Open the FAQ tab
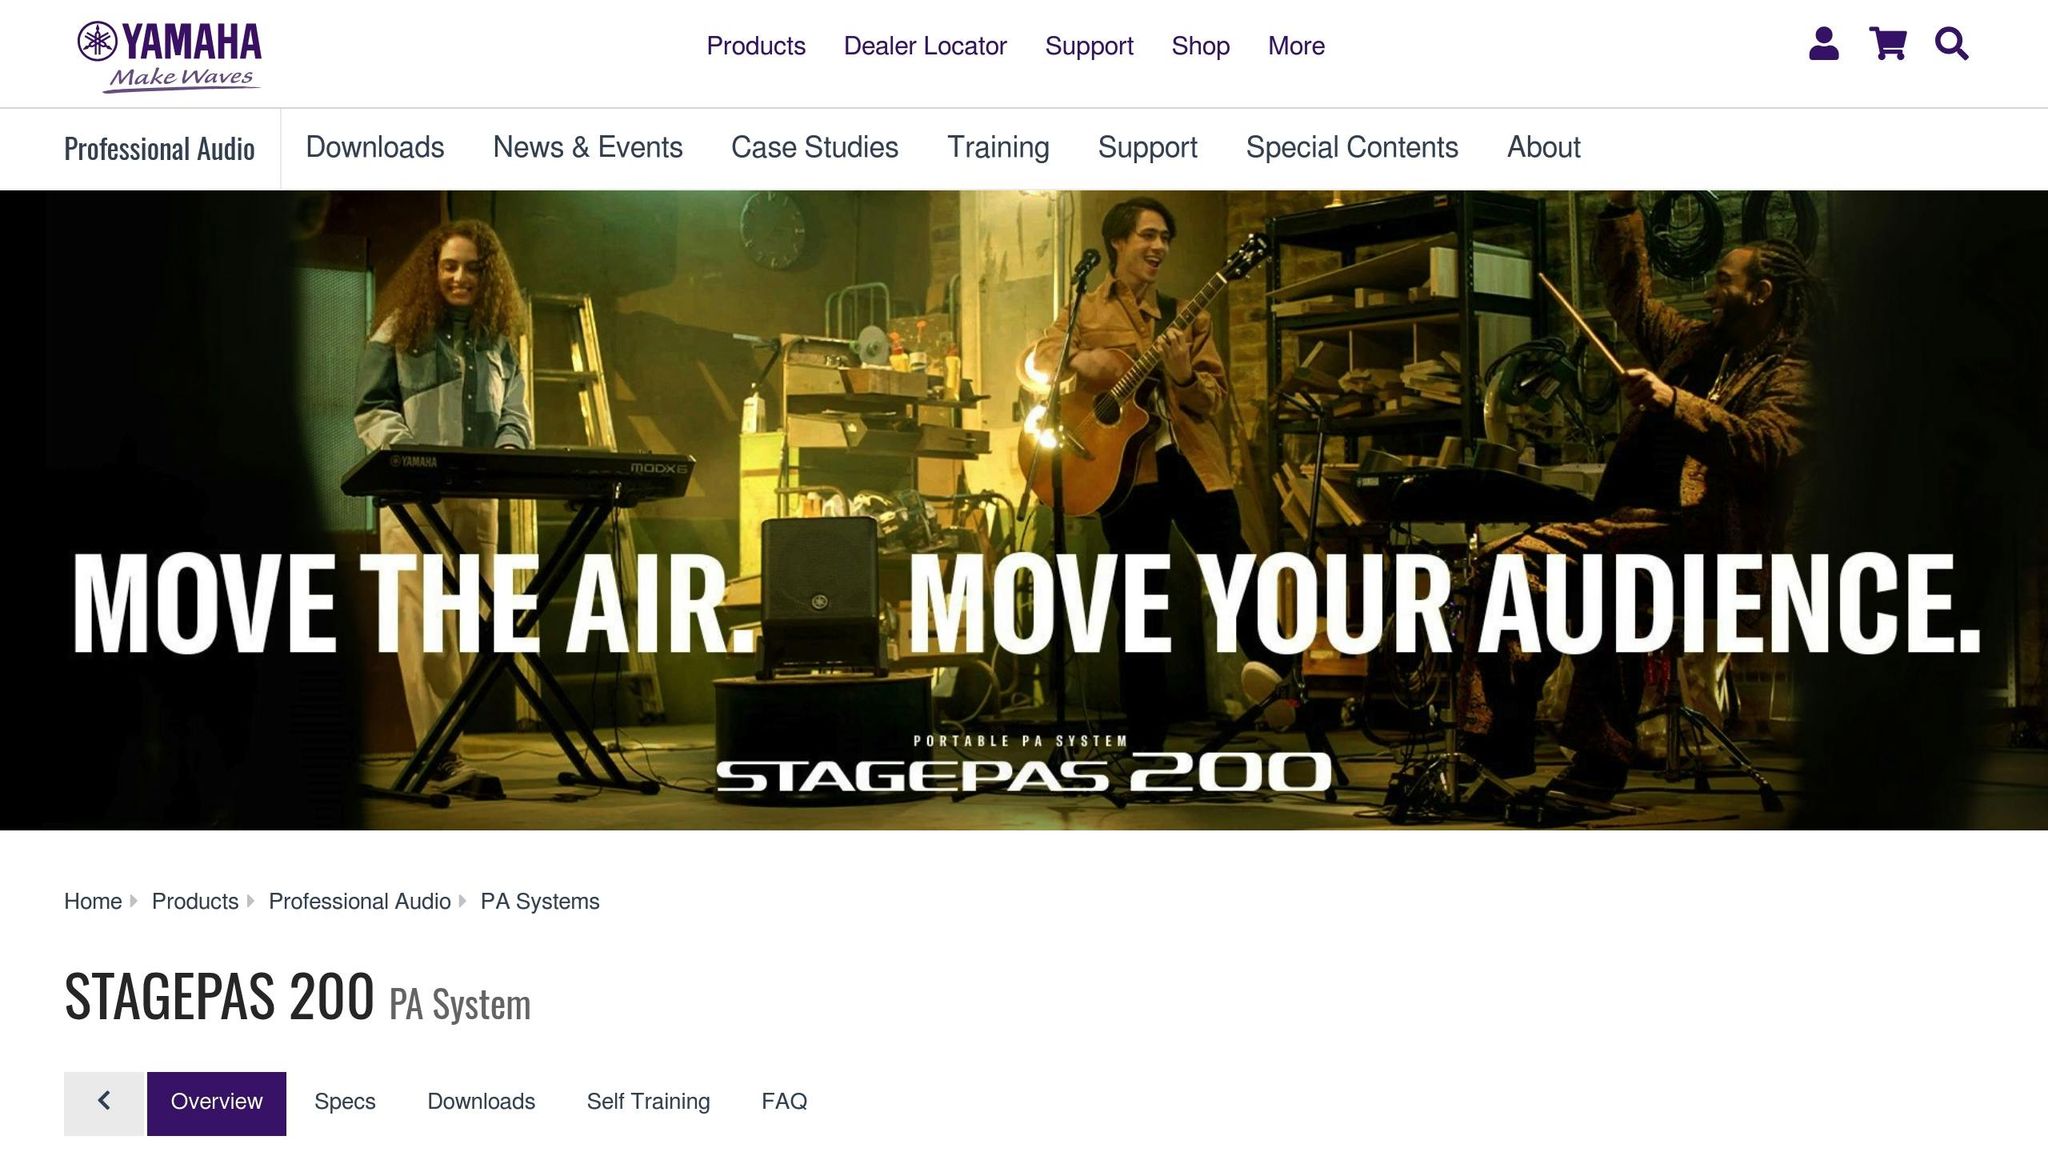This screenshot has height=1152, width=2048. pyautogui.click(x=784, y=1101)
